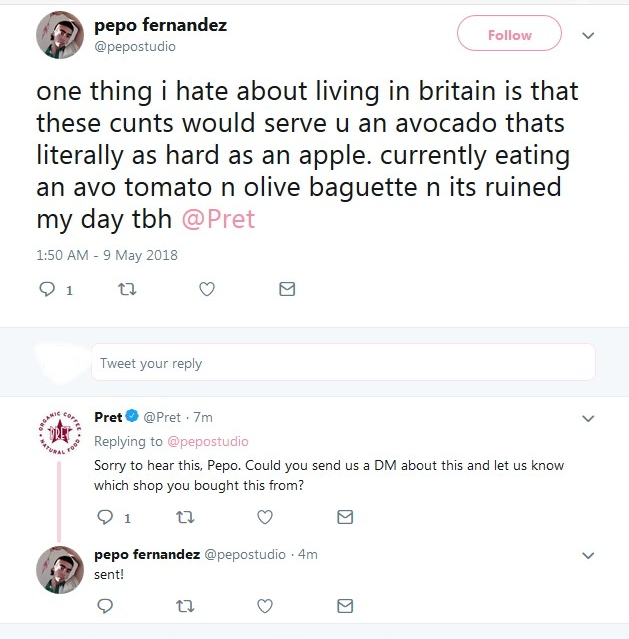
Task: Click envelope icon under "sent!" tweet
Action: pyautogui.click(x=345, y=605)
